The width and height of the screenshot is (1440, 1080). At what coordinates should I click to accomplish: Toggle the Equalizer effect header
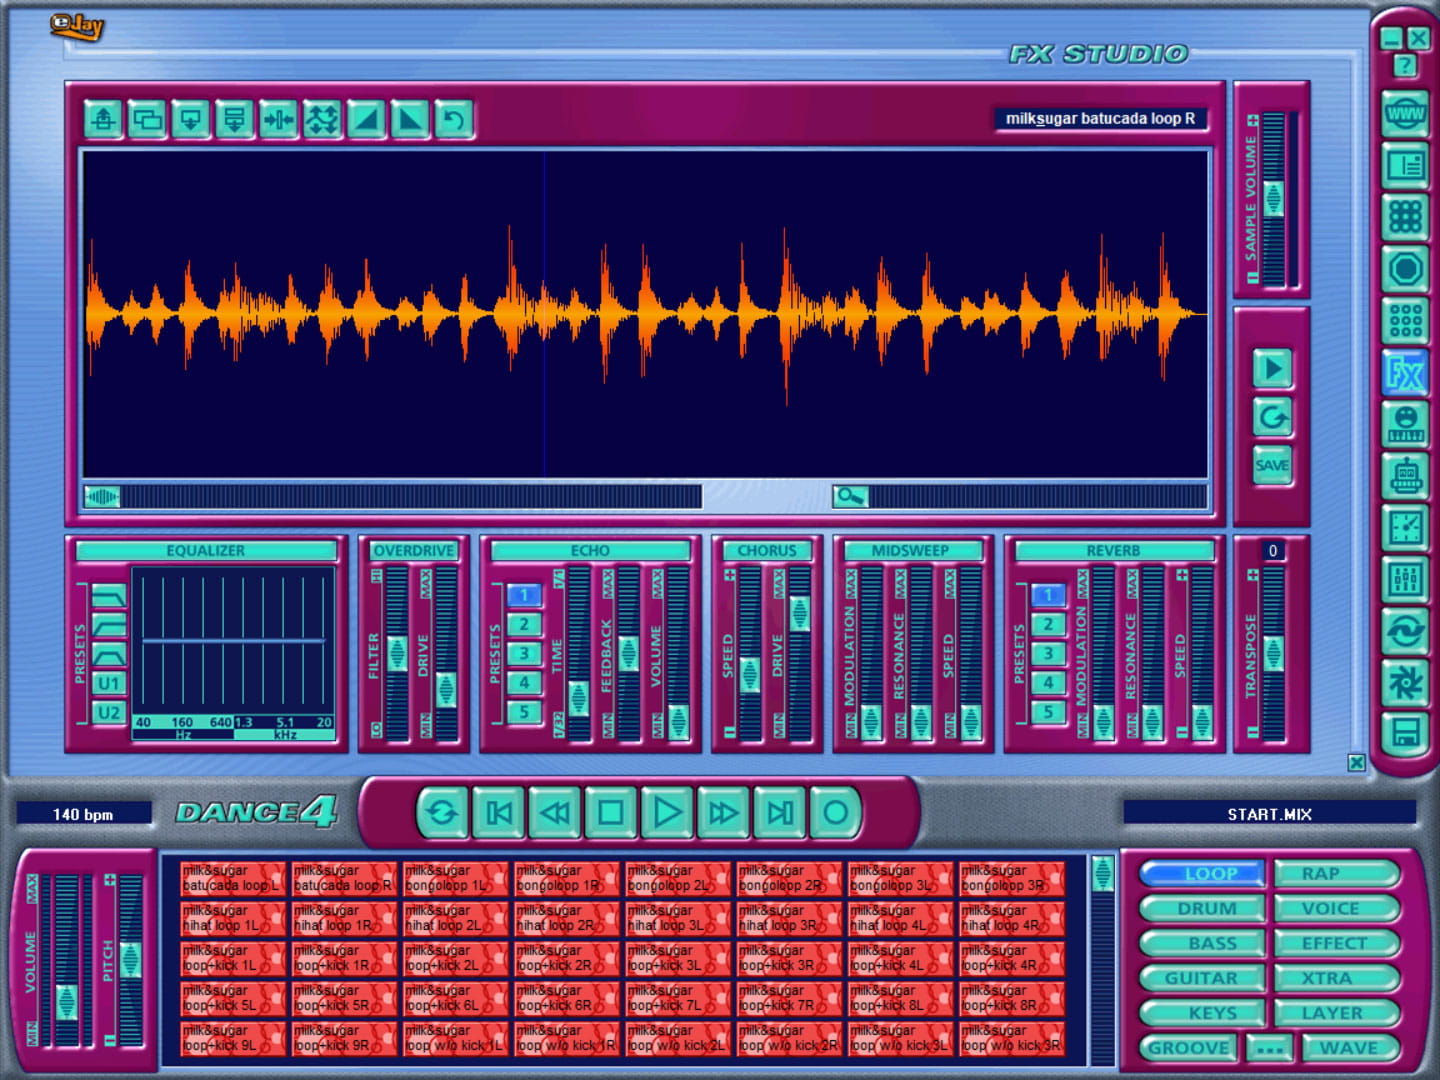pos(206,551)
